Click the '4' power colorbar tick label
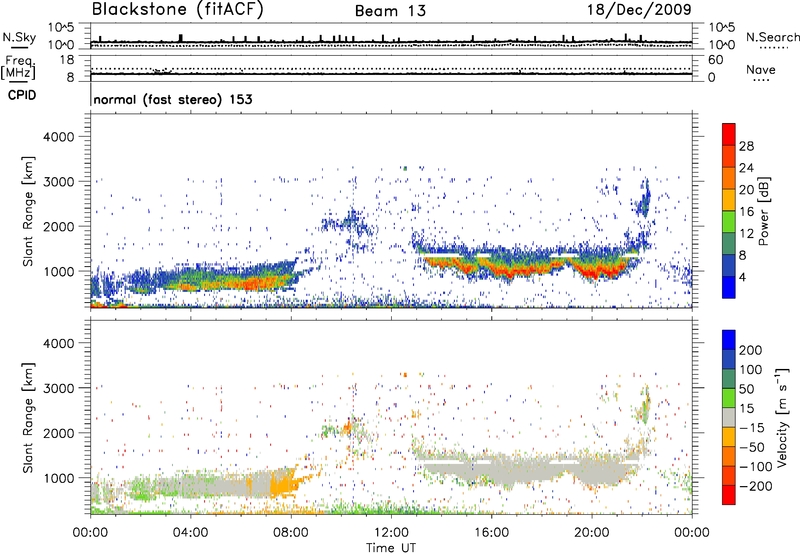 [742, 277]
